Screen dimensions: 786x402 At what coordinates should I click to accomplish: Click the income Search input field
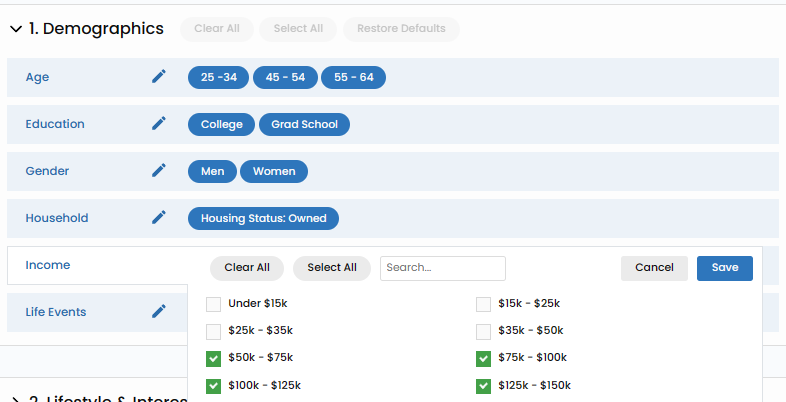442,268
